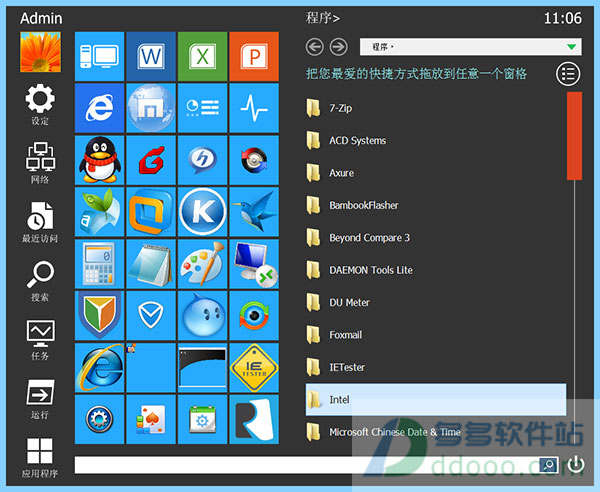Launch the Excel tile
Image resolution: width=600 pixels, height=492 pixels.
203,56
